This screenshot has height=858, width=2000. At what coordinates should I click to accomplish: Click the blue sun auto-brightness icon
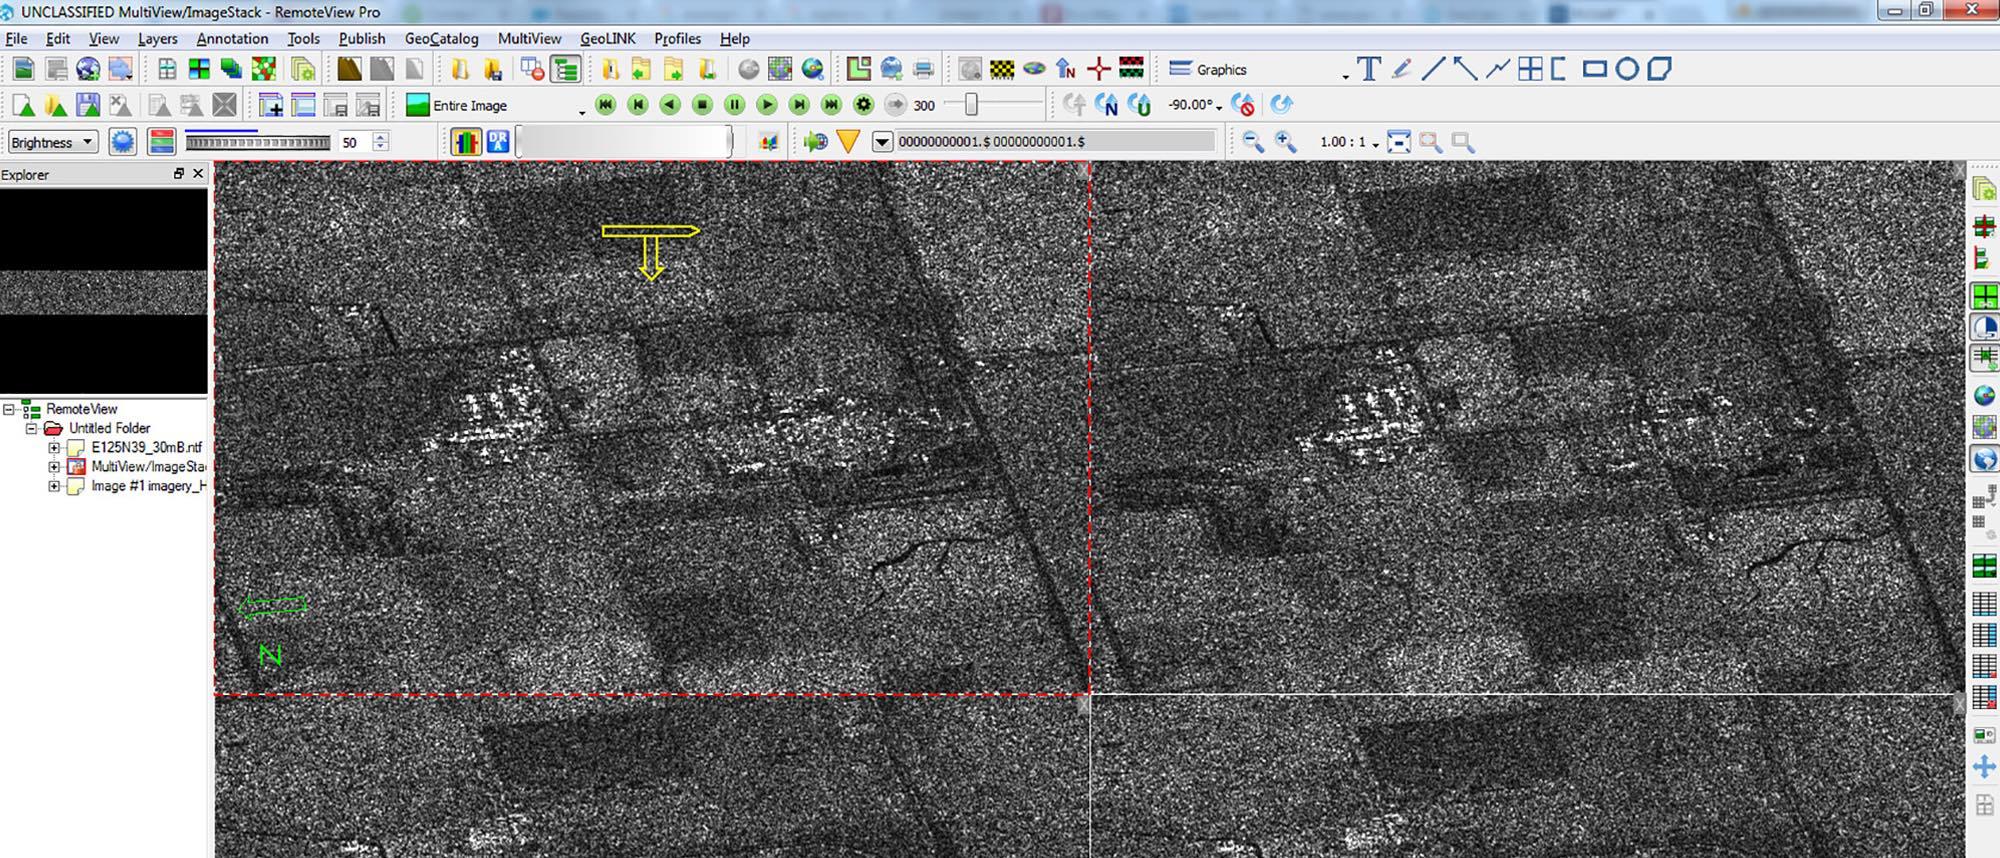click(123, 142)
